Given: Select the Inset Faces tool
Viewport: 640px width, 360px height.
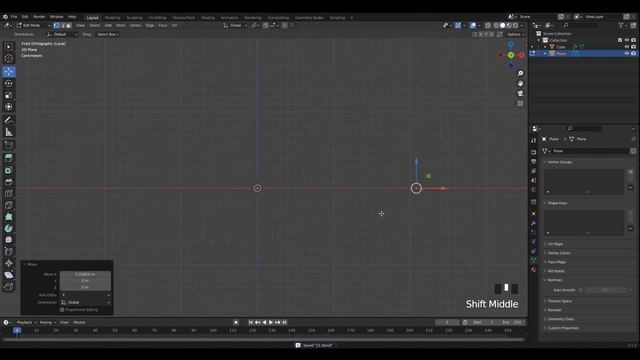Looking at the screenshot, I should tap(9, 170).
